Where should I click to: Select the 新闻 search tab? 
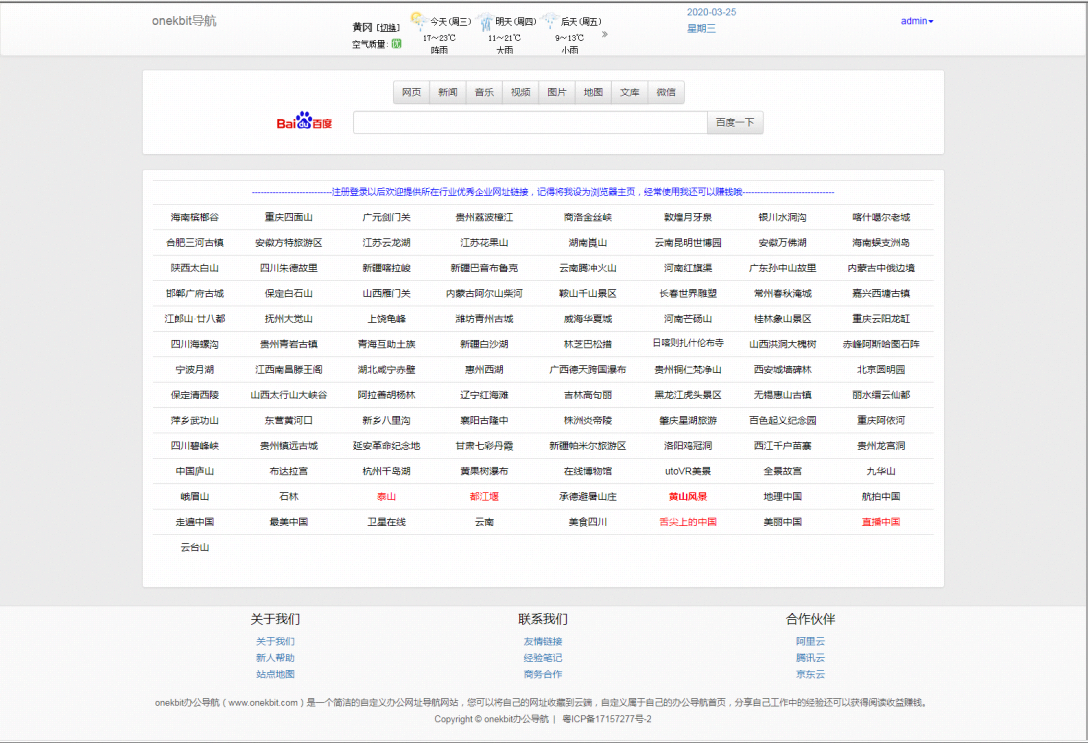[x=447, y=92]
